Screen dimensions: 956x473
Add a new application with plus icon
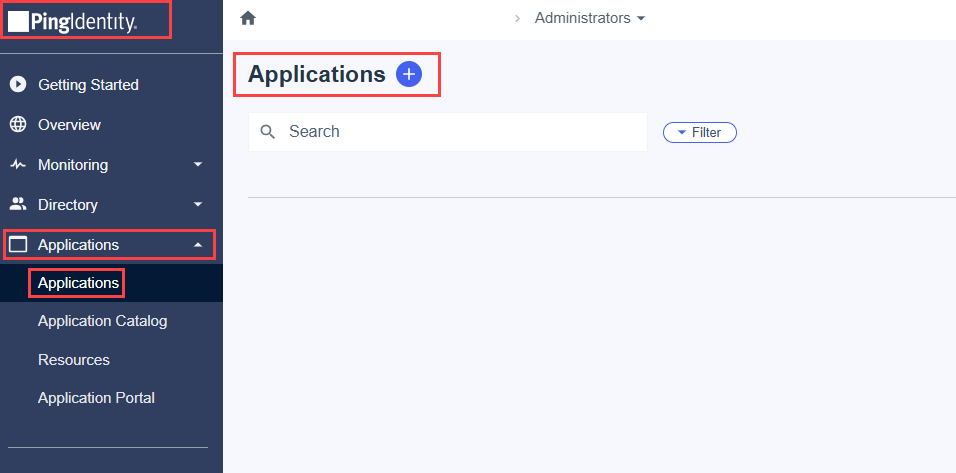tap(408, 74)
